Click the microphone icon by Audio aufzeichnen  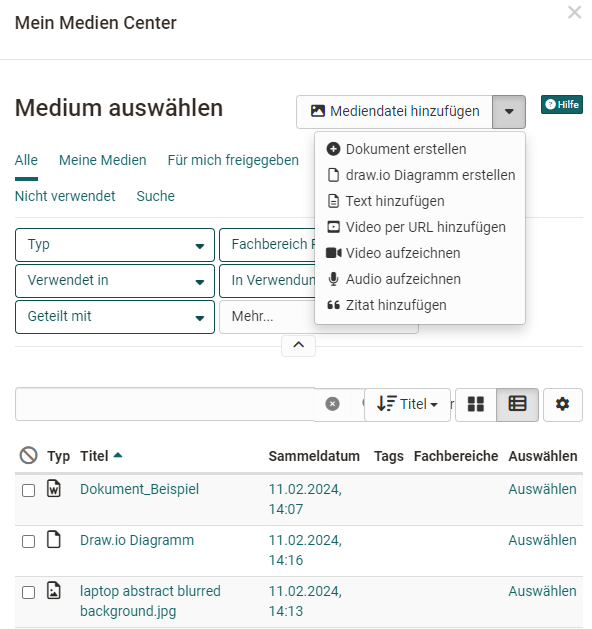point(333,279)
